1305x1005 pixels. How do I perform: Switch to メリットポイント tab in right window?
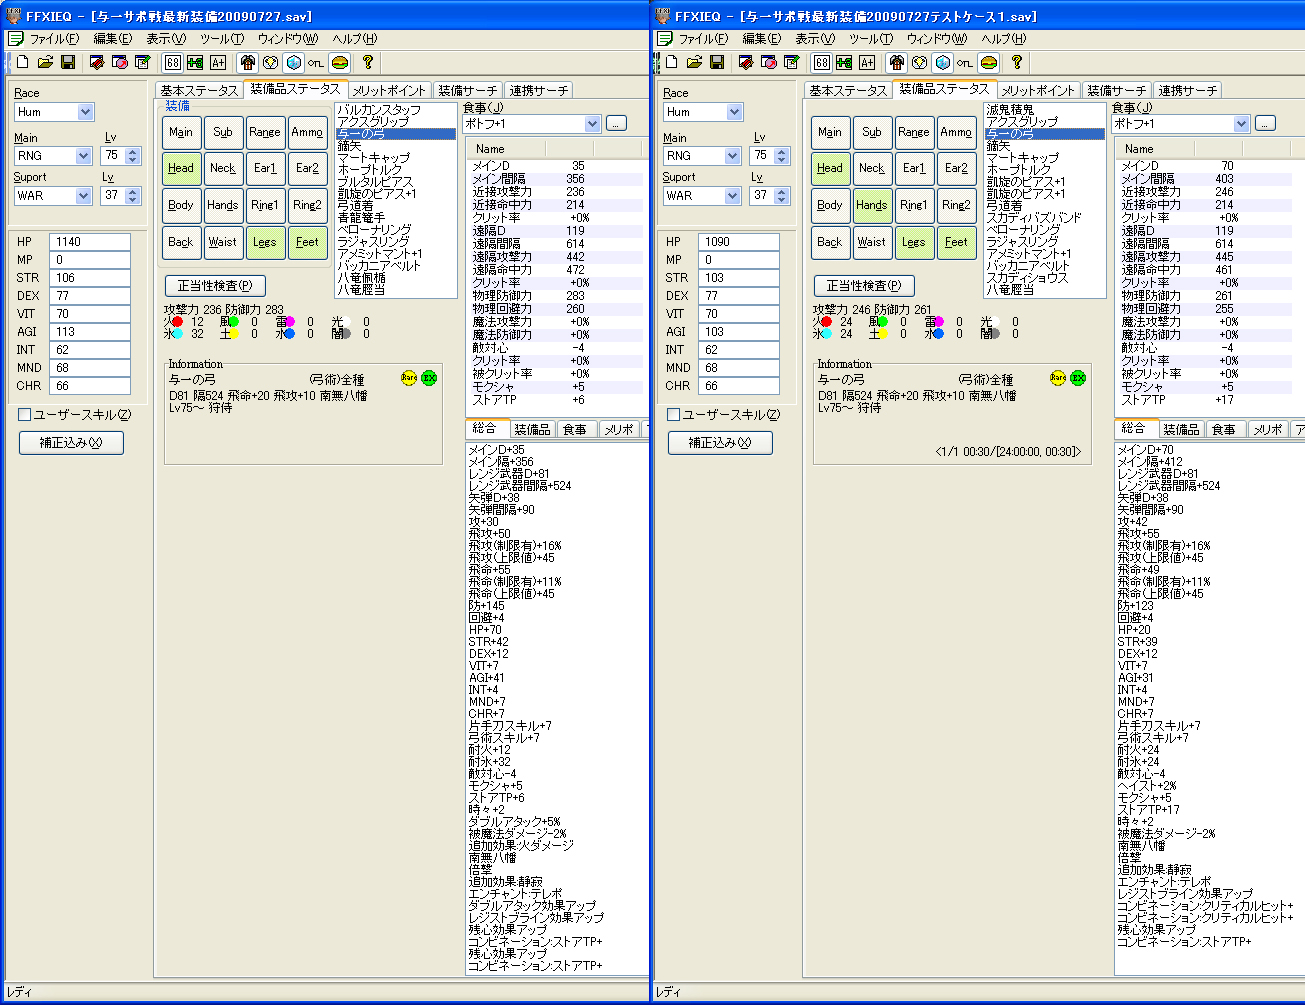coord(1038,90)
